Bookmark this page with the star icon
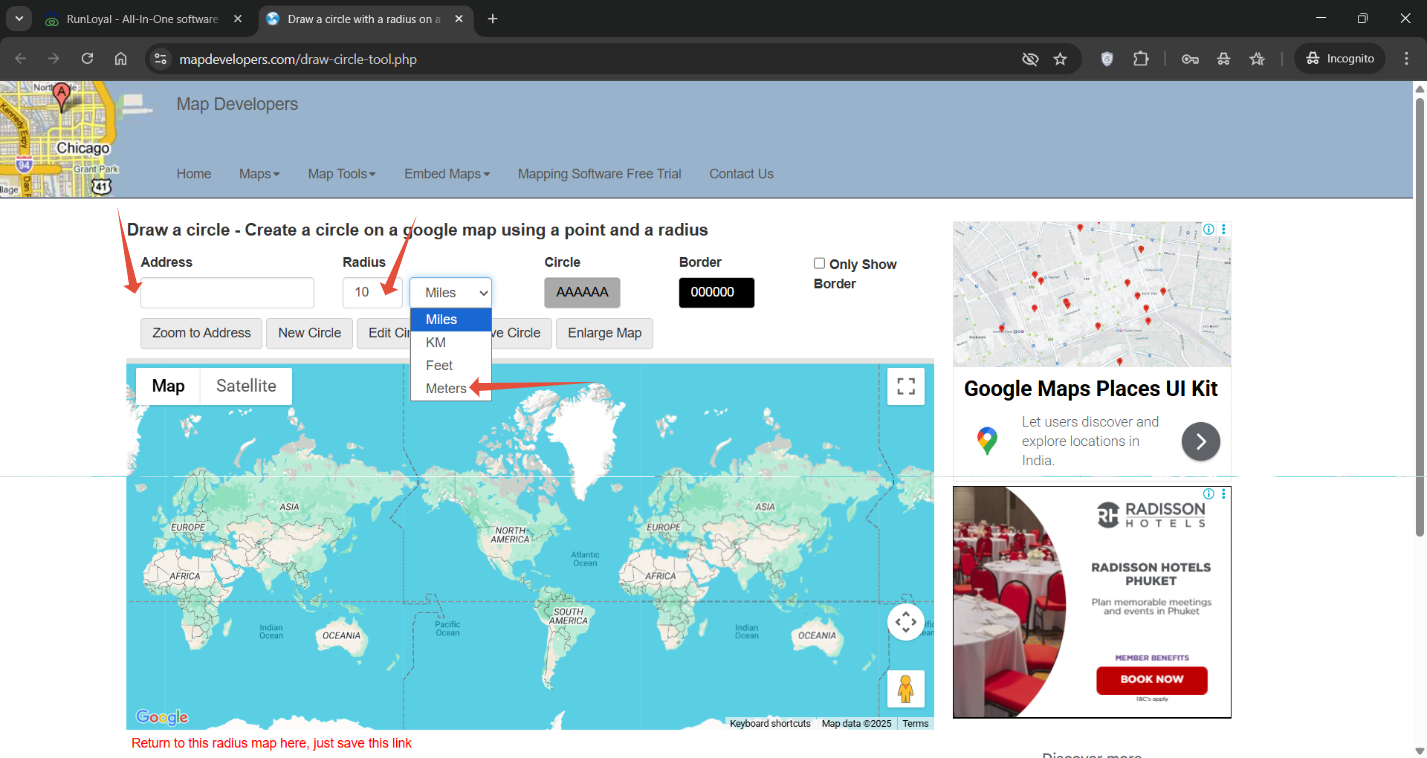The image size is (1427, 758). pyautogui.click(x=1060, y=59)
